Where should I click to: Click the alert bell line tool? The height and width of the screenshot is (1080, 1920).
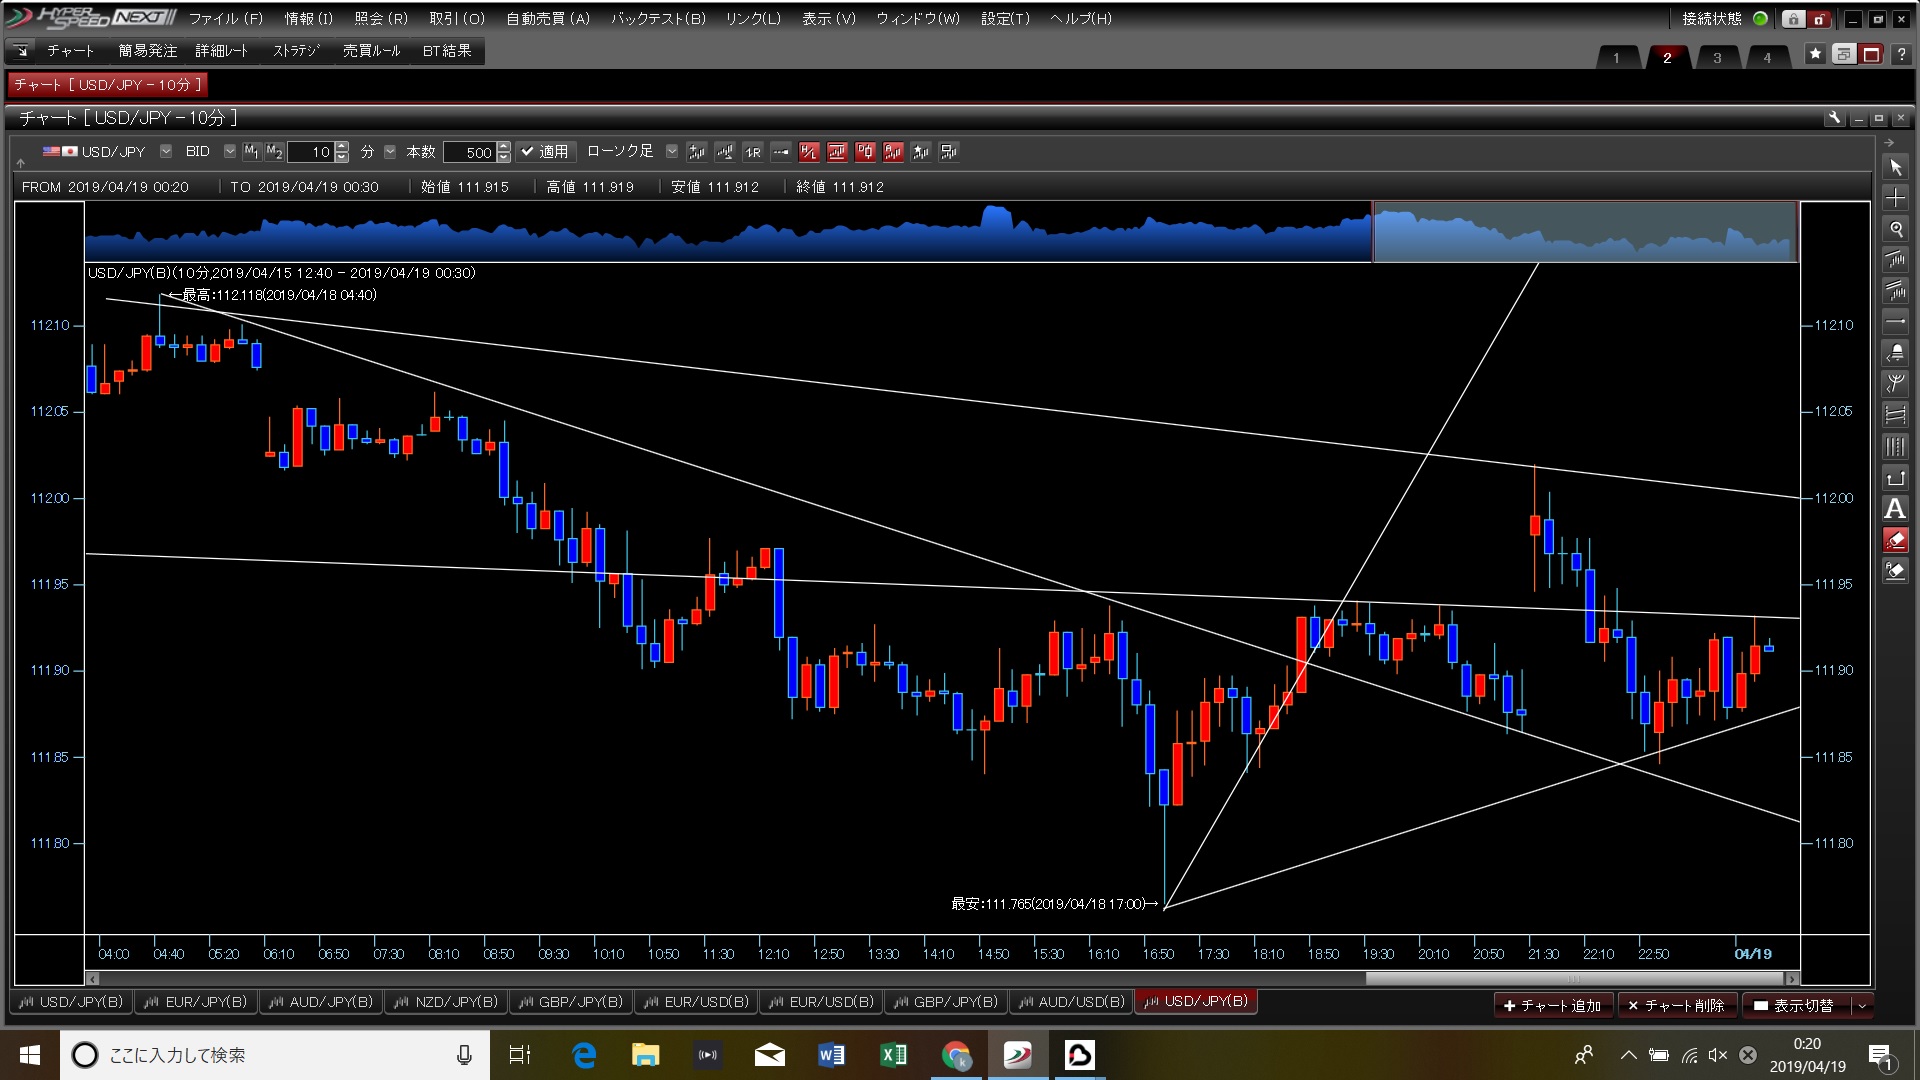1895,353
